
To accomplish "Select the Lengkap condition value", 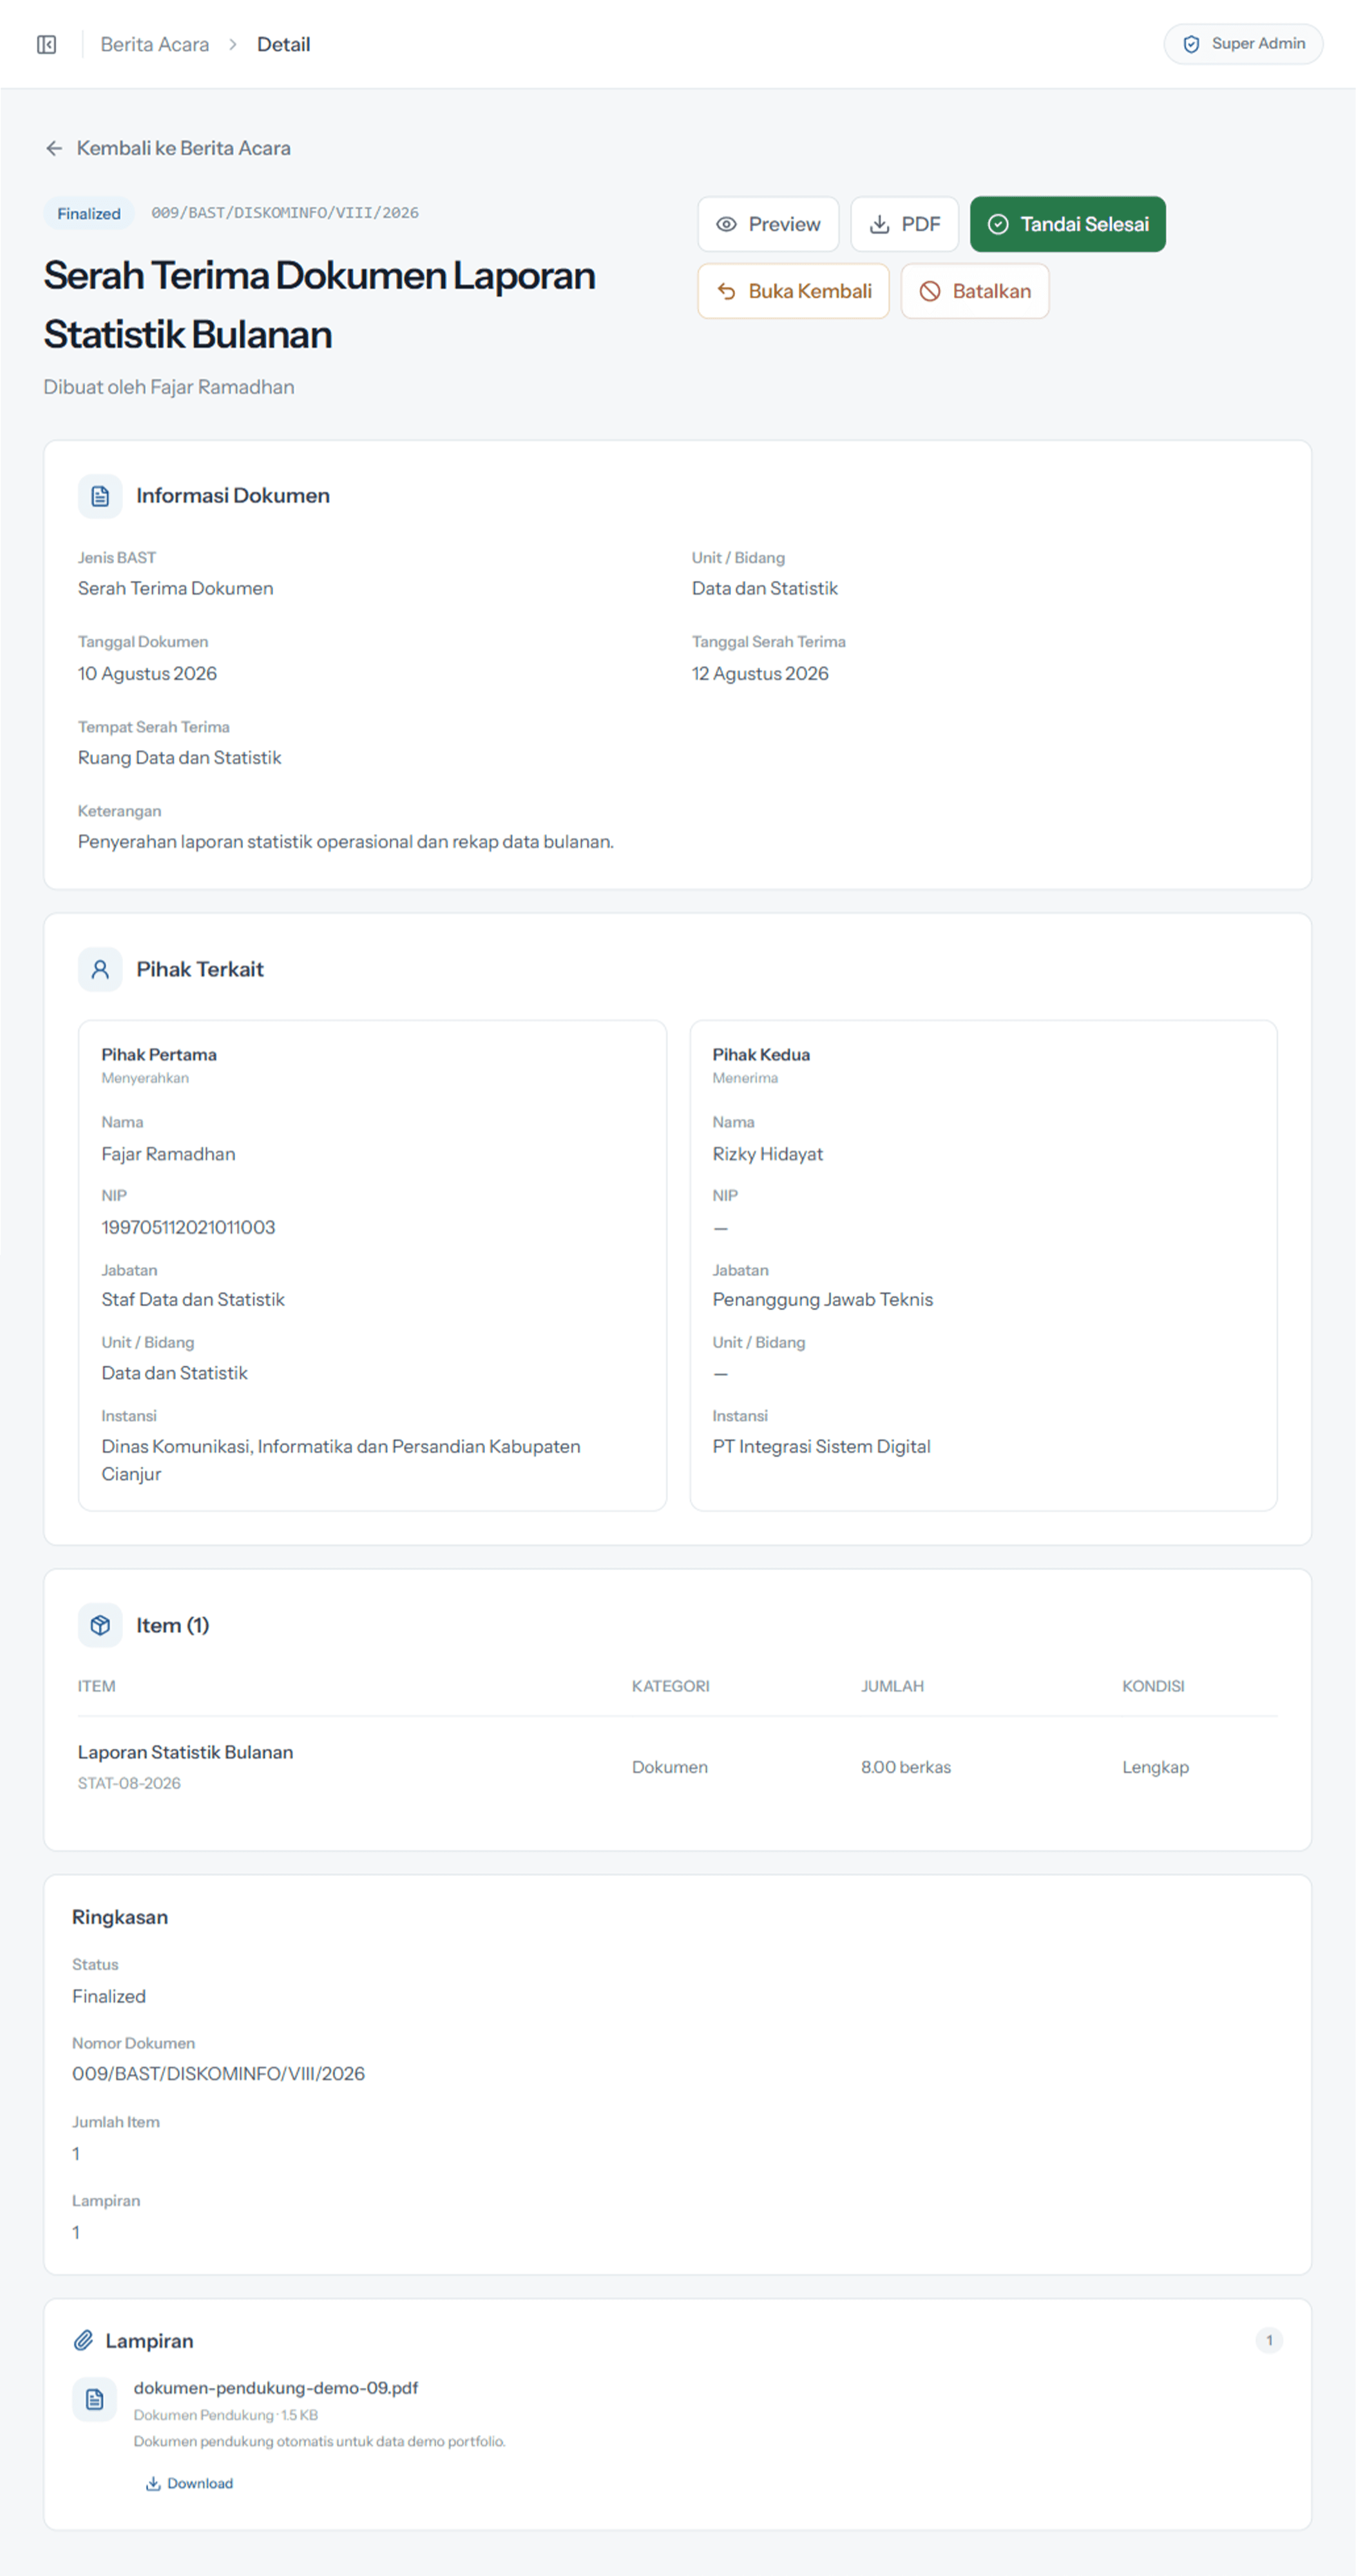I will [1155, 1767].
